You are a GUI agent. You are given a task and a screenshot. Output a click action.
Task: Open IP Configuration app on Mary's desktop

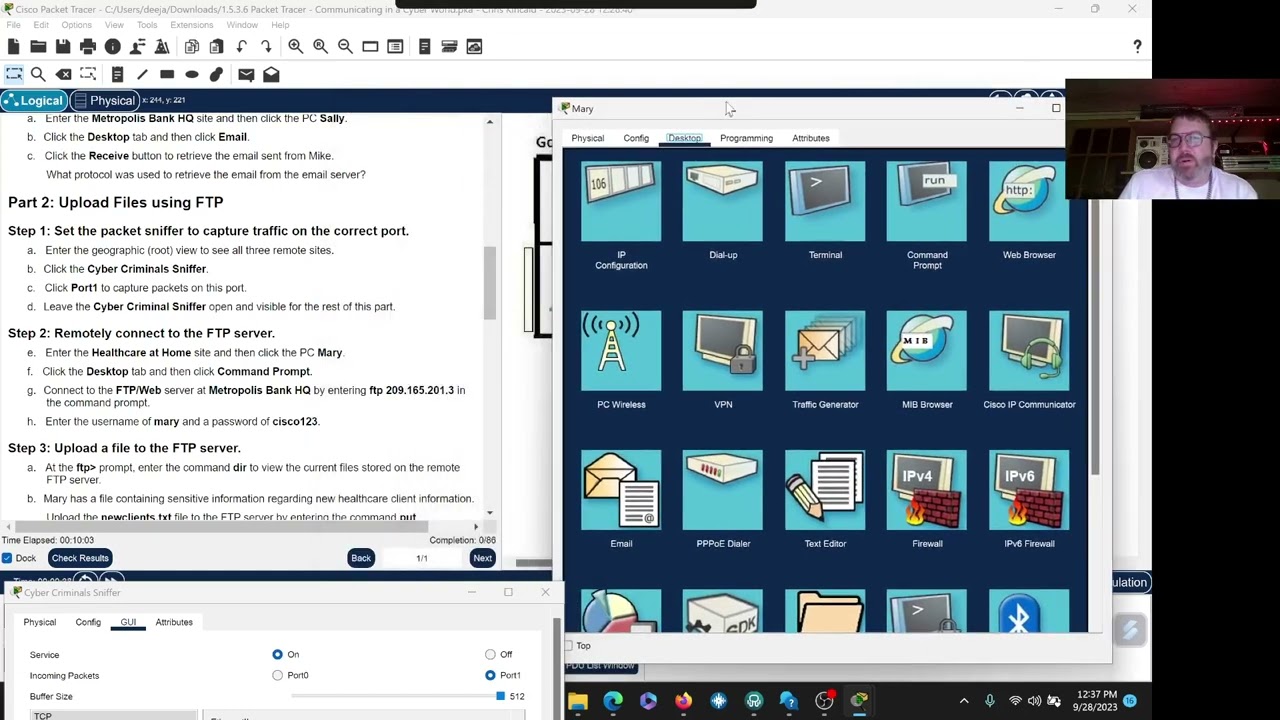pos(621,202)
